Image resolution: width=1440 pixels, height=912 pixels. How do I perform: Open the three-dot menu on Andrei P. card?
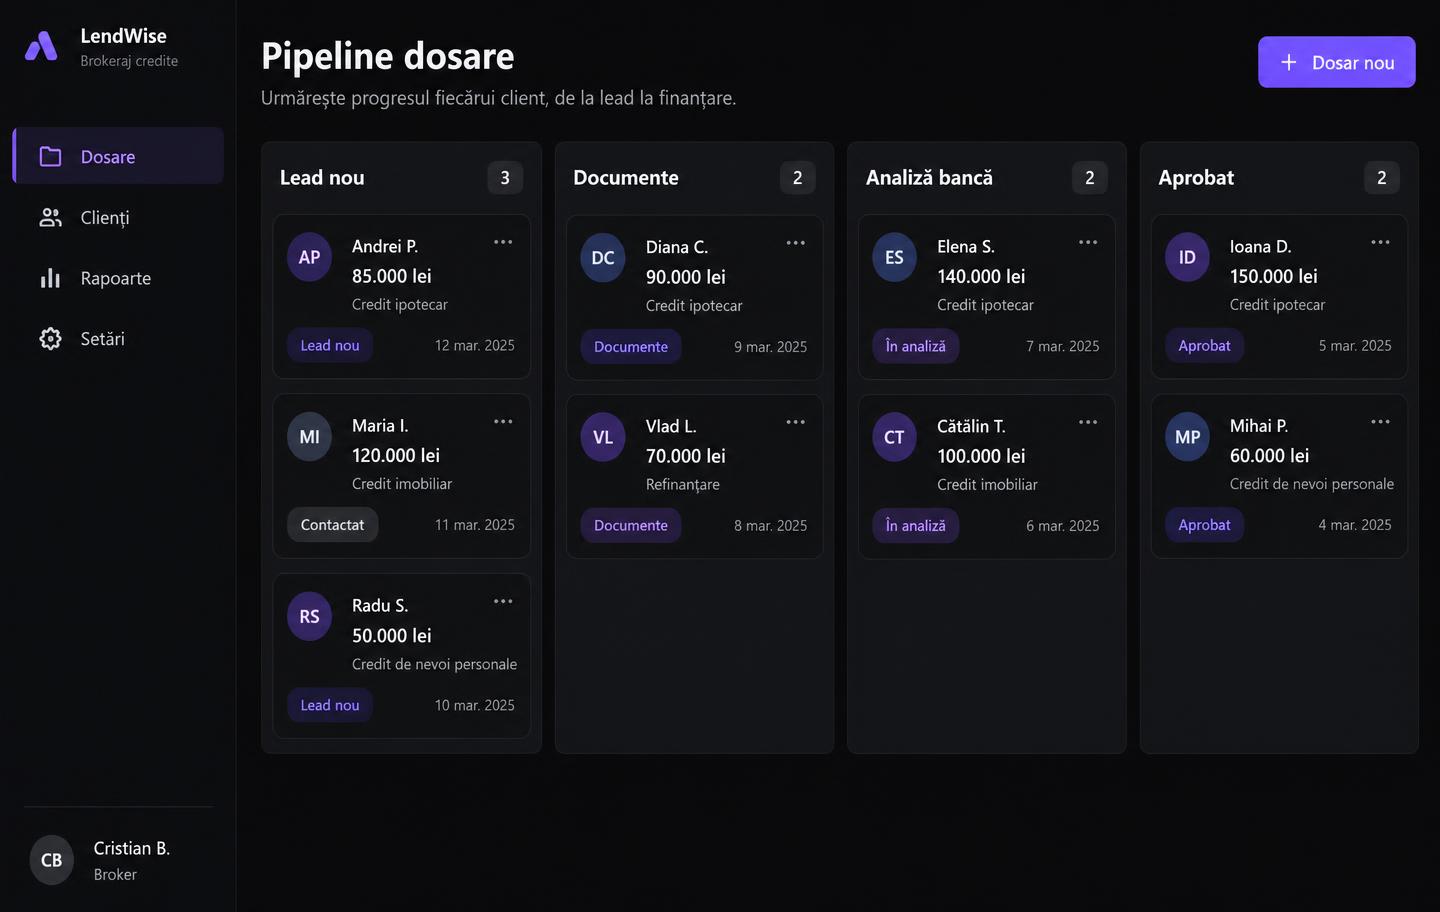503,242
